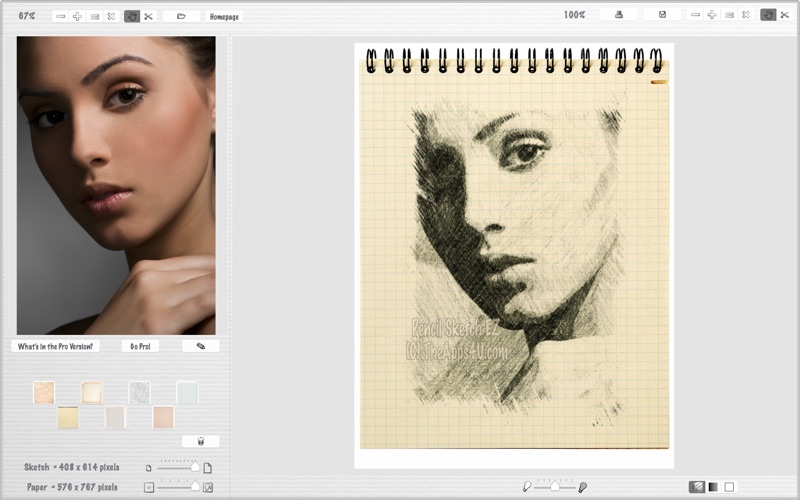Zoom out the sketch view with minus icon
The width and height of the screenshot is (800, 500).
coord(695,15)
